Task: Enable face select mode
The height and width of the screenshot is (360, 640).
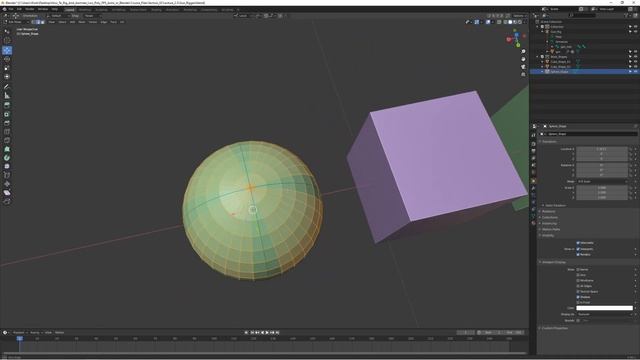Action: tap(42, 22)
